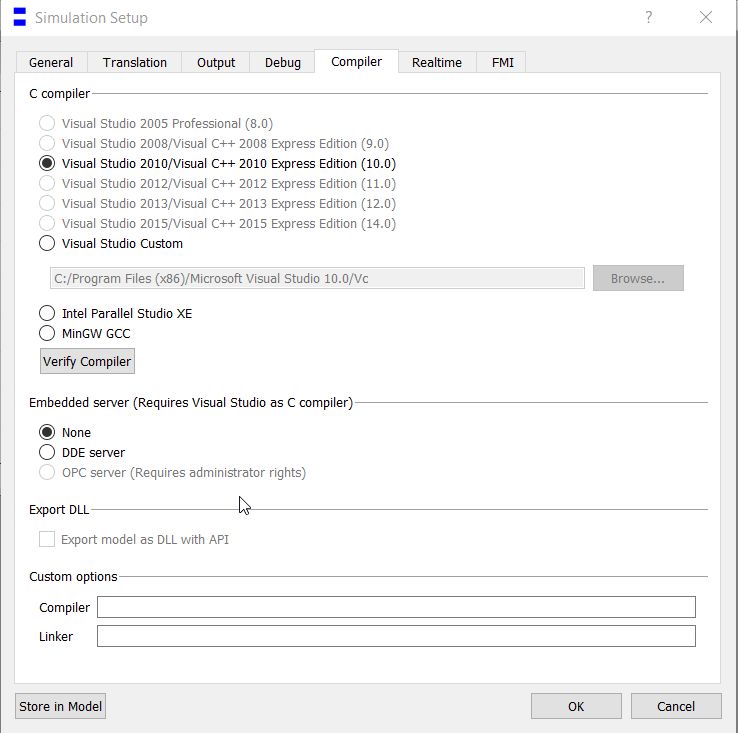This screenshot has height=733, width=738.
Task: Select Visual Studio 2005 Professional (8.0) radio
Action: point(156,123)
